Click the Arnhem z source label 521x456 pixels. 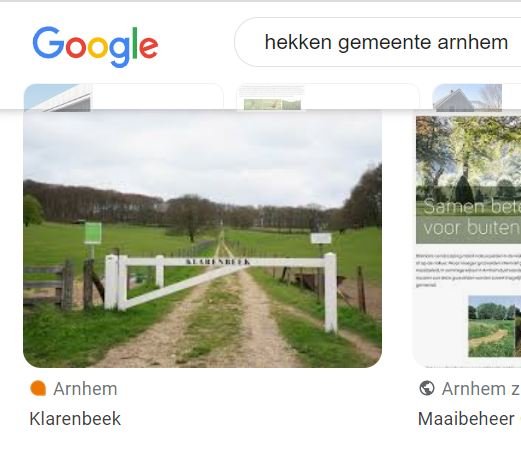tap(481, 389)
